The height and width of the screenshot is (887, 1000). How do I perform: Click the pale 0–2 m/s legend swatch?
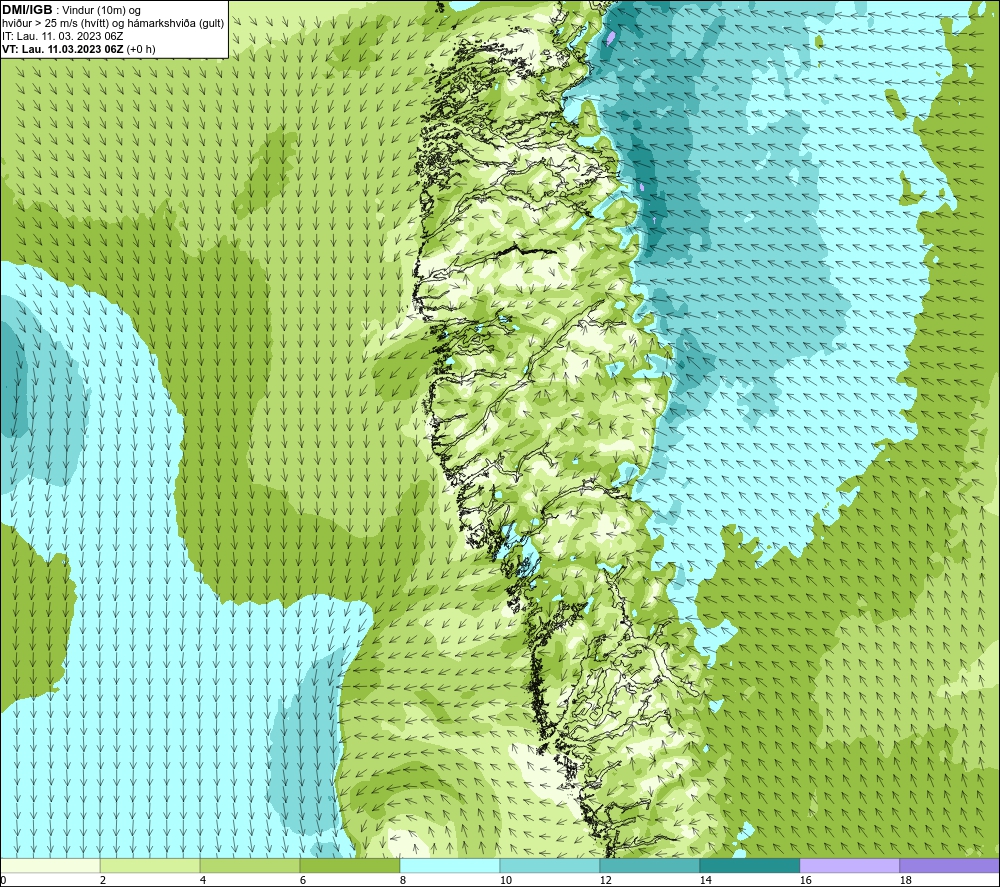pyautogui.click(x=50, y=865)
